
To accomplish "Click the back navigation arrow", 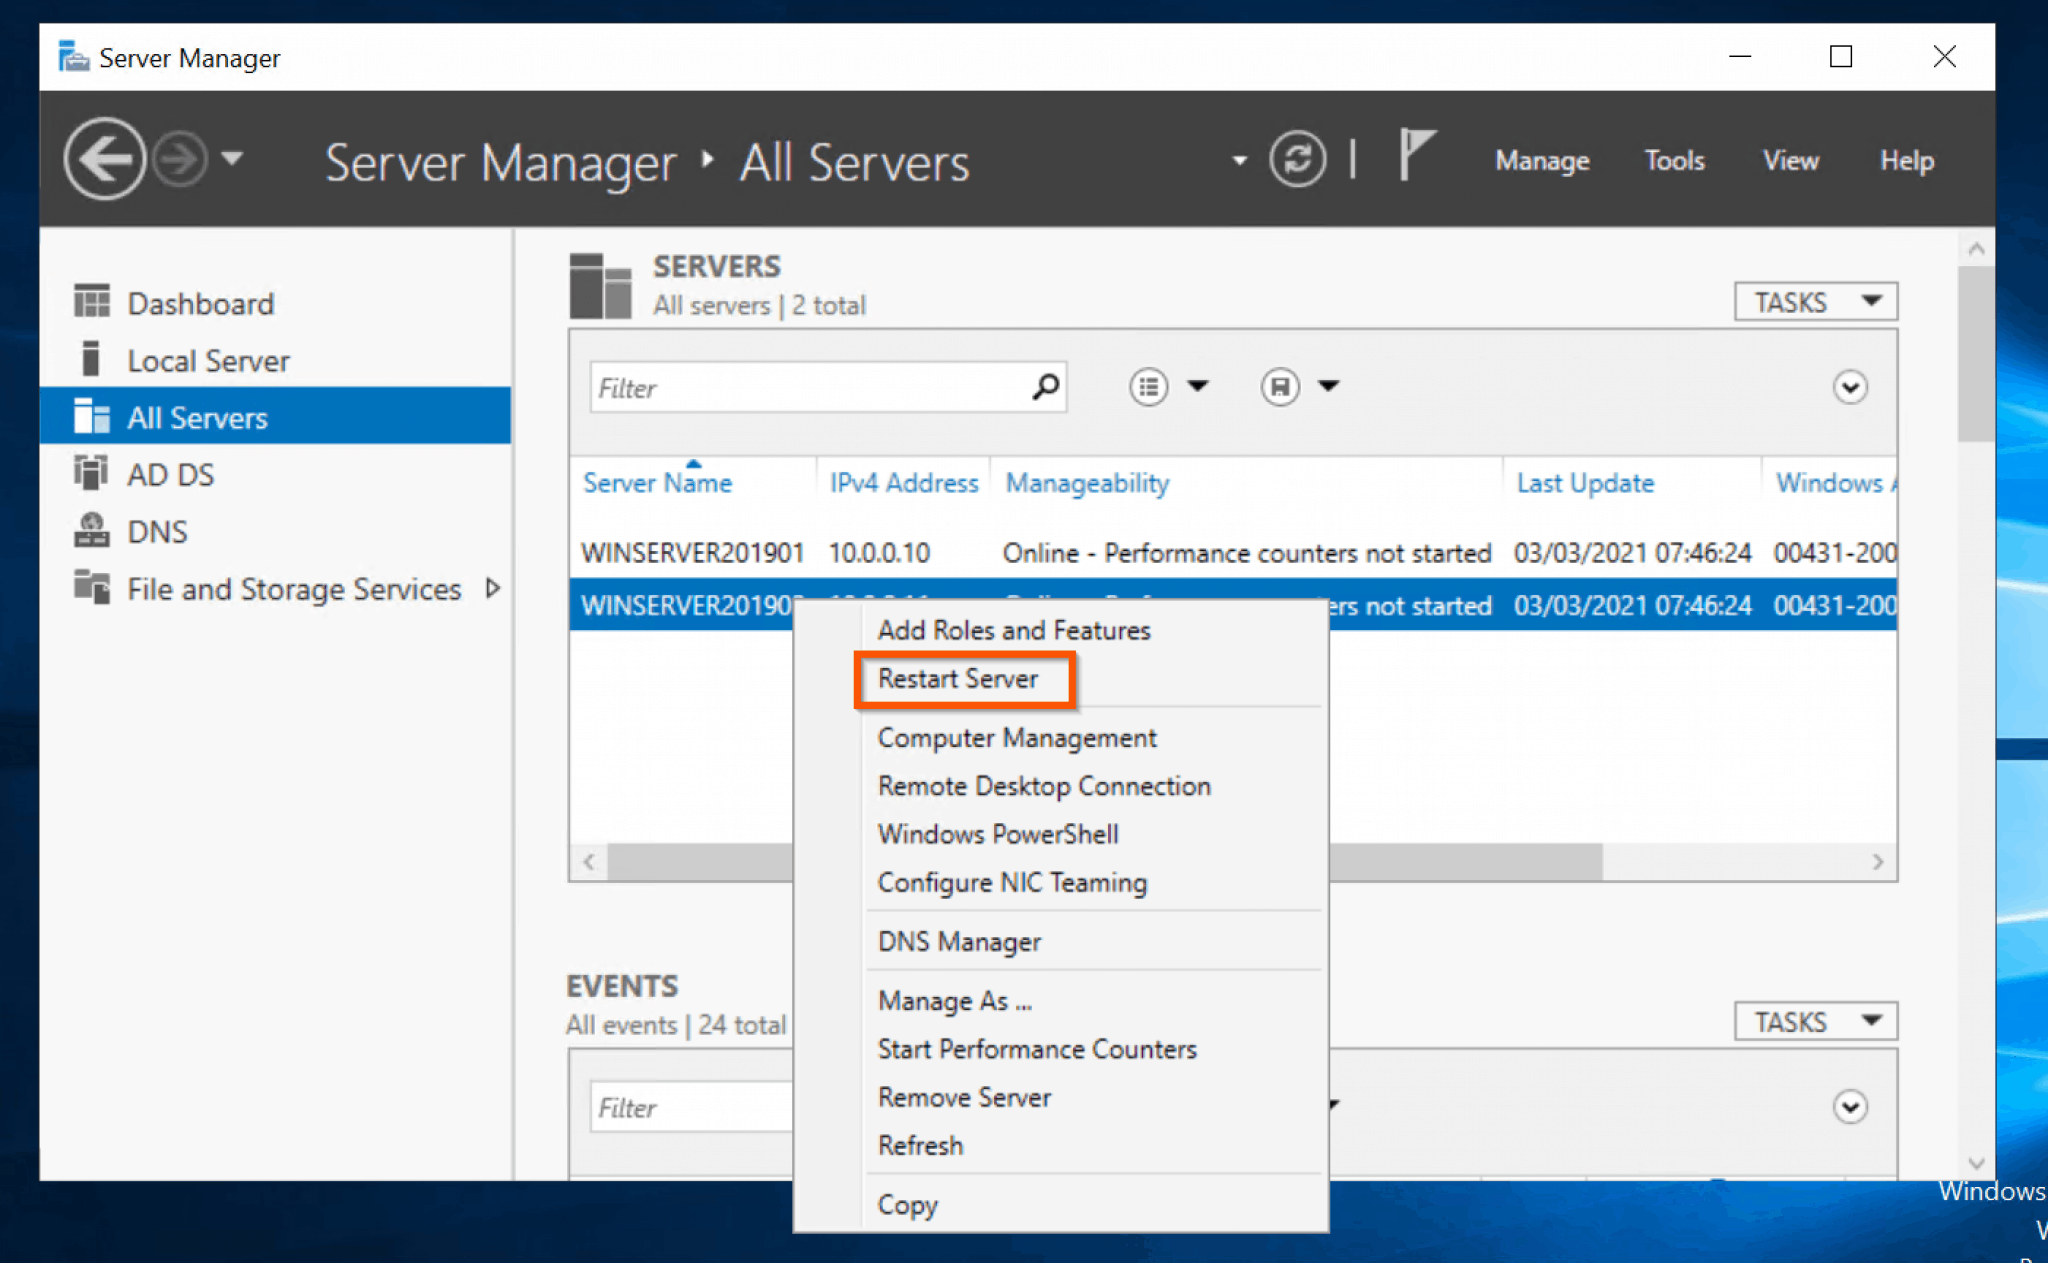I will click(x=104, y=158).
